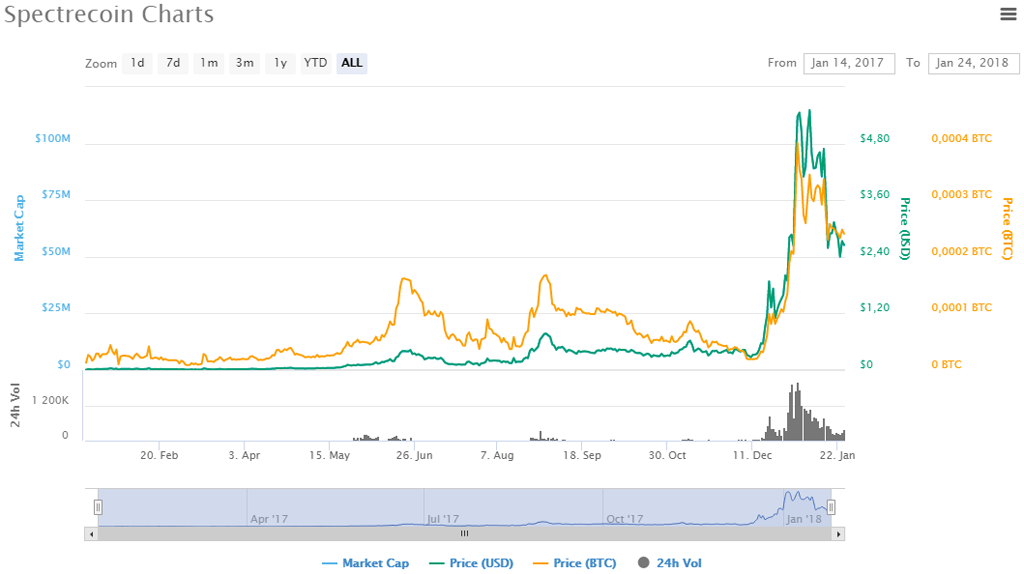The width and height of the screenshot is (1024, 574).
Task: Click the 11. Dec date axis label
Action: pyautogui.click(x=752, y=455)
